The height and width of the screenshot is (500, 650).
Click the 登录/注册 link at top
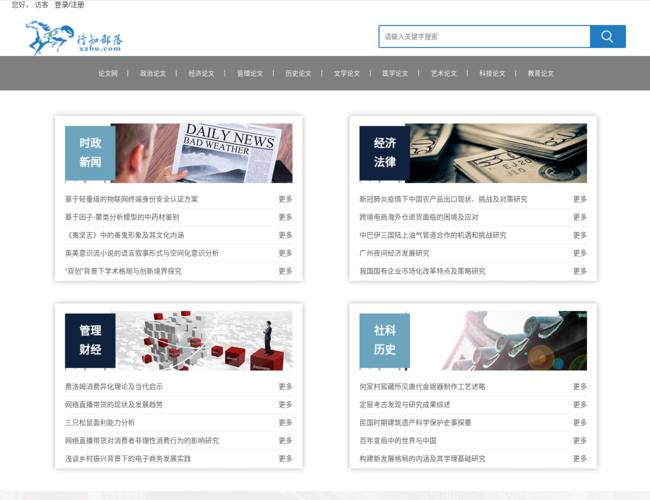click(69, 5)
